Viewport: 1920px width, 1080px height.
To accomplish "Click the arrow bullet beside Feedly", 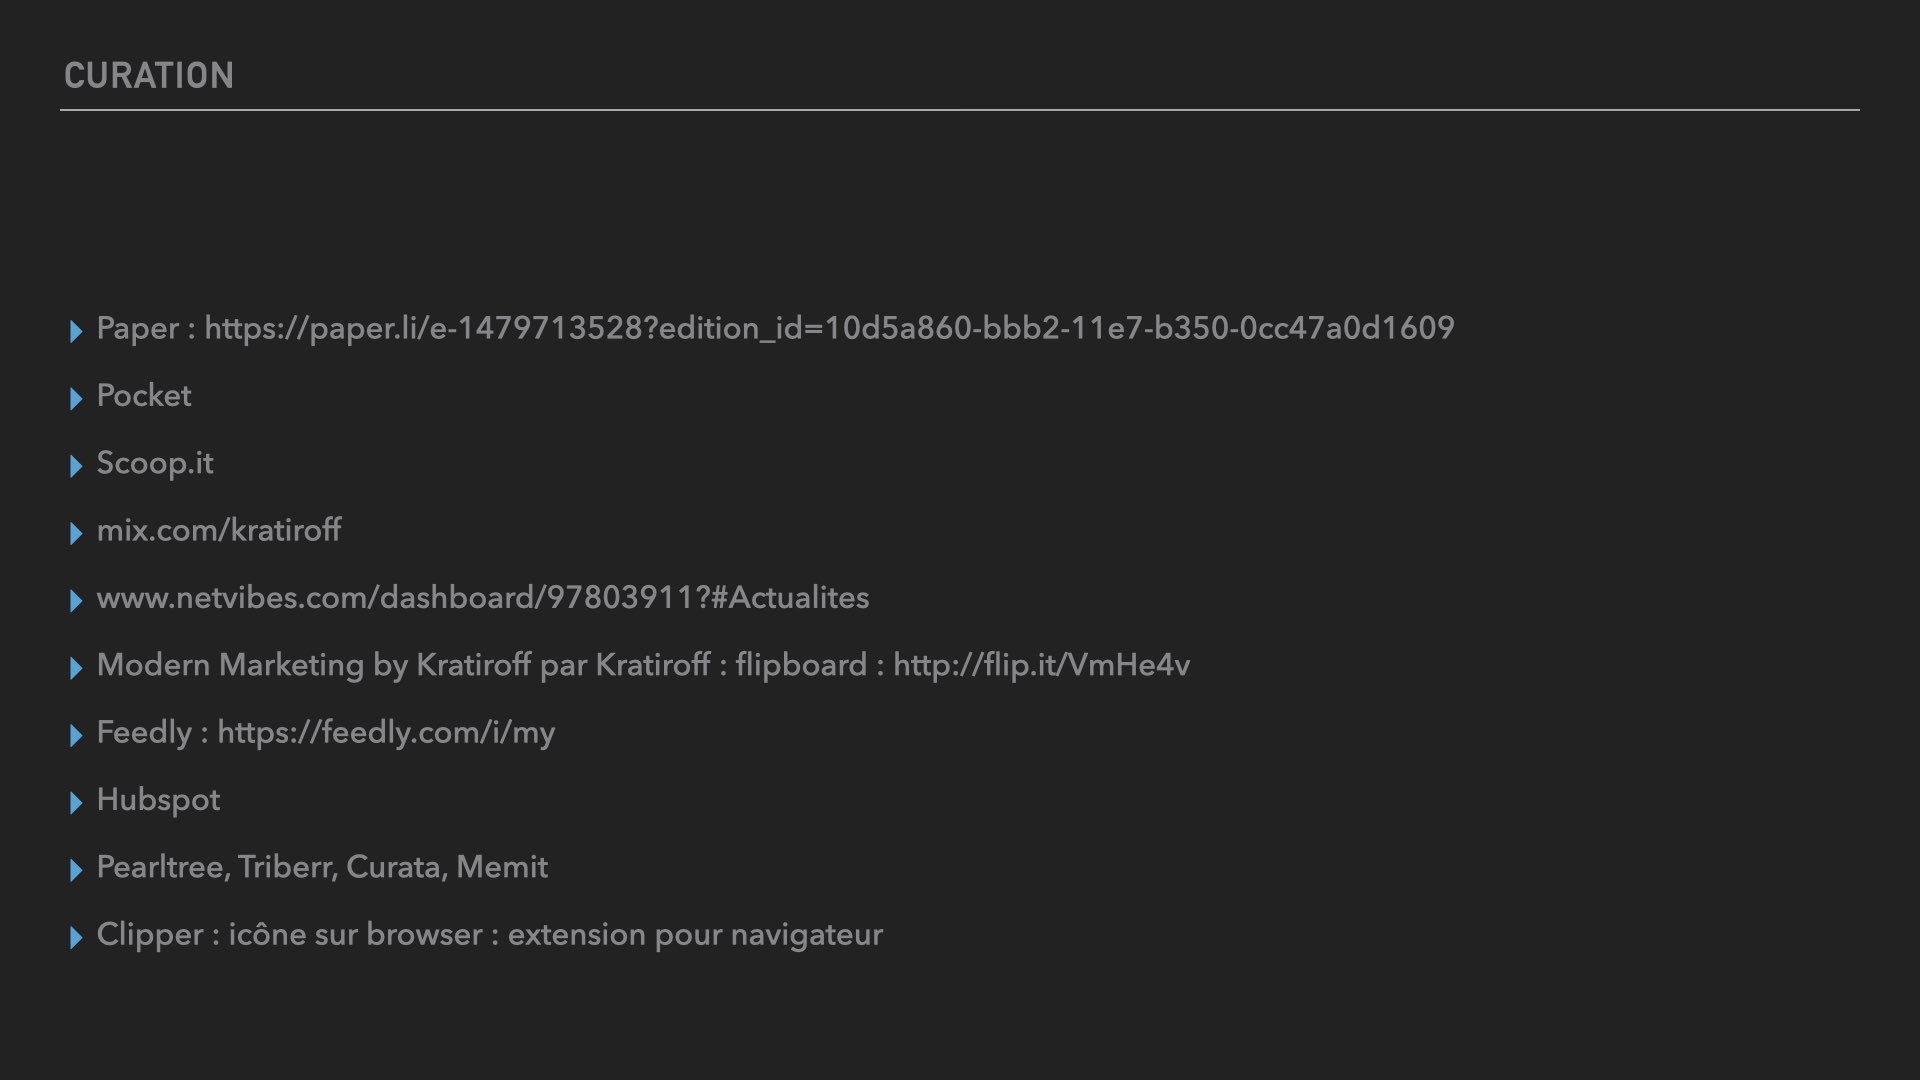I will [x=76, y=736].
